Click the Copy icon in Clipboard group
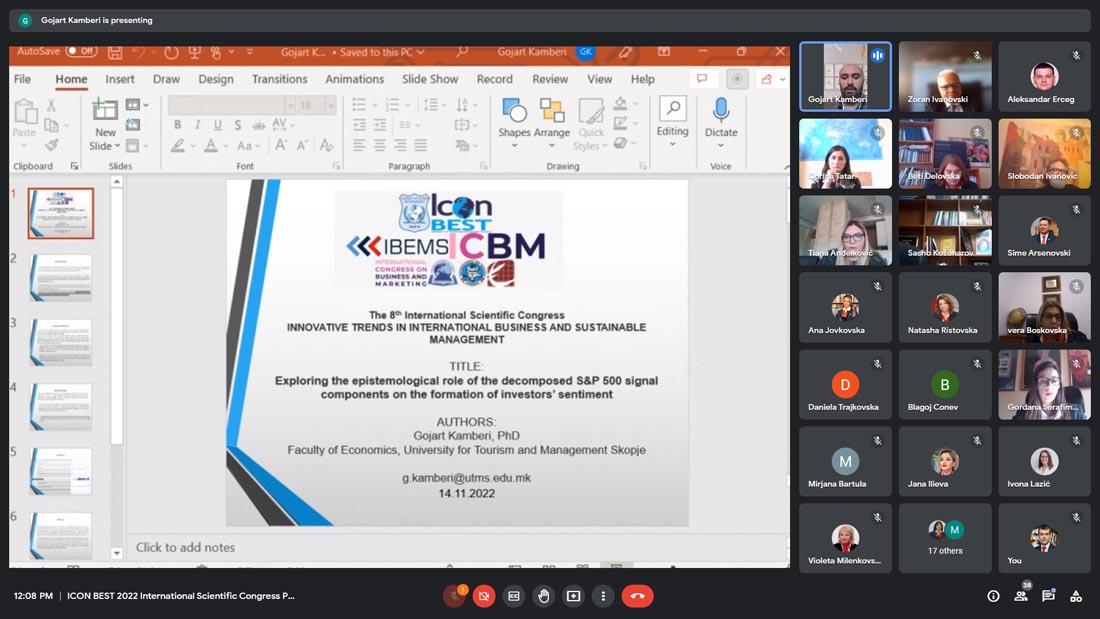 pos(51,125)
